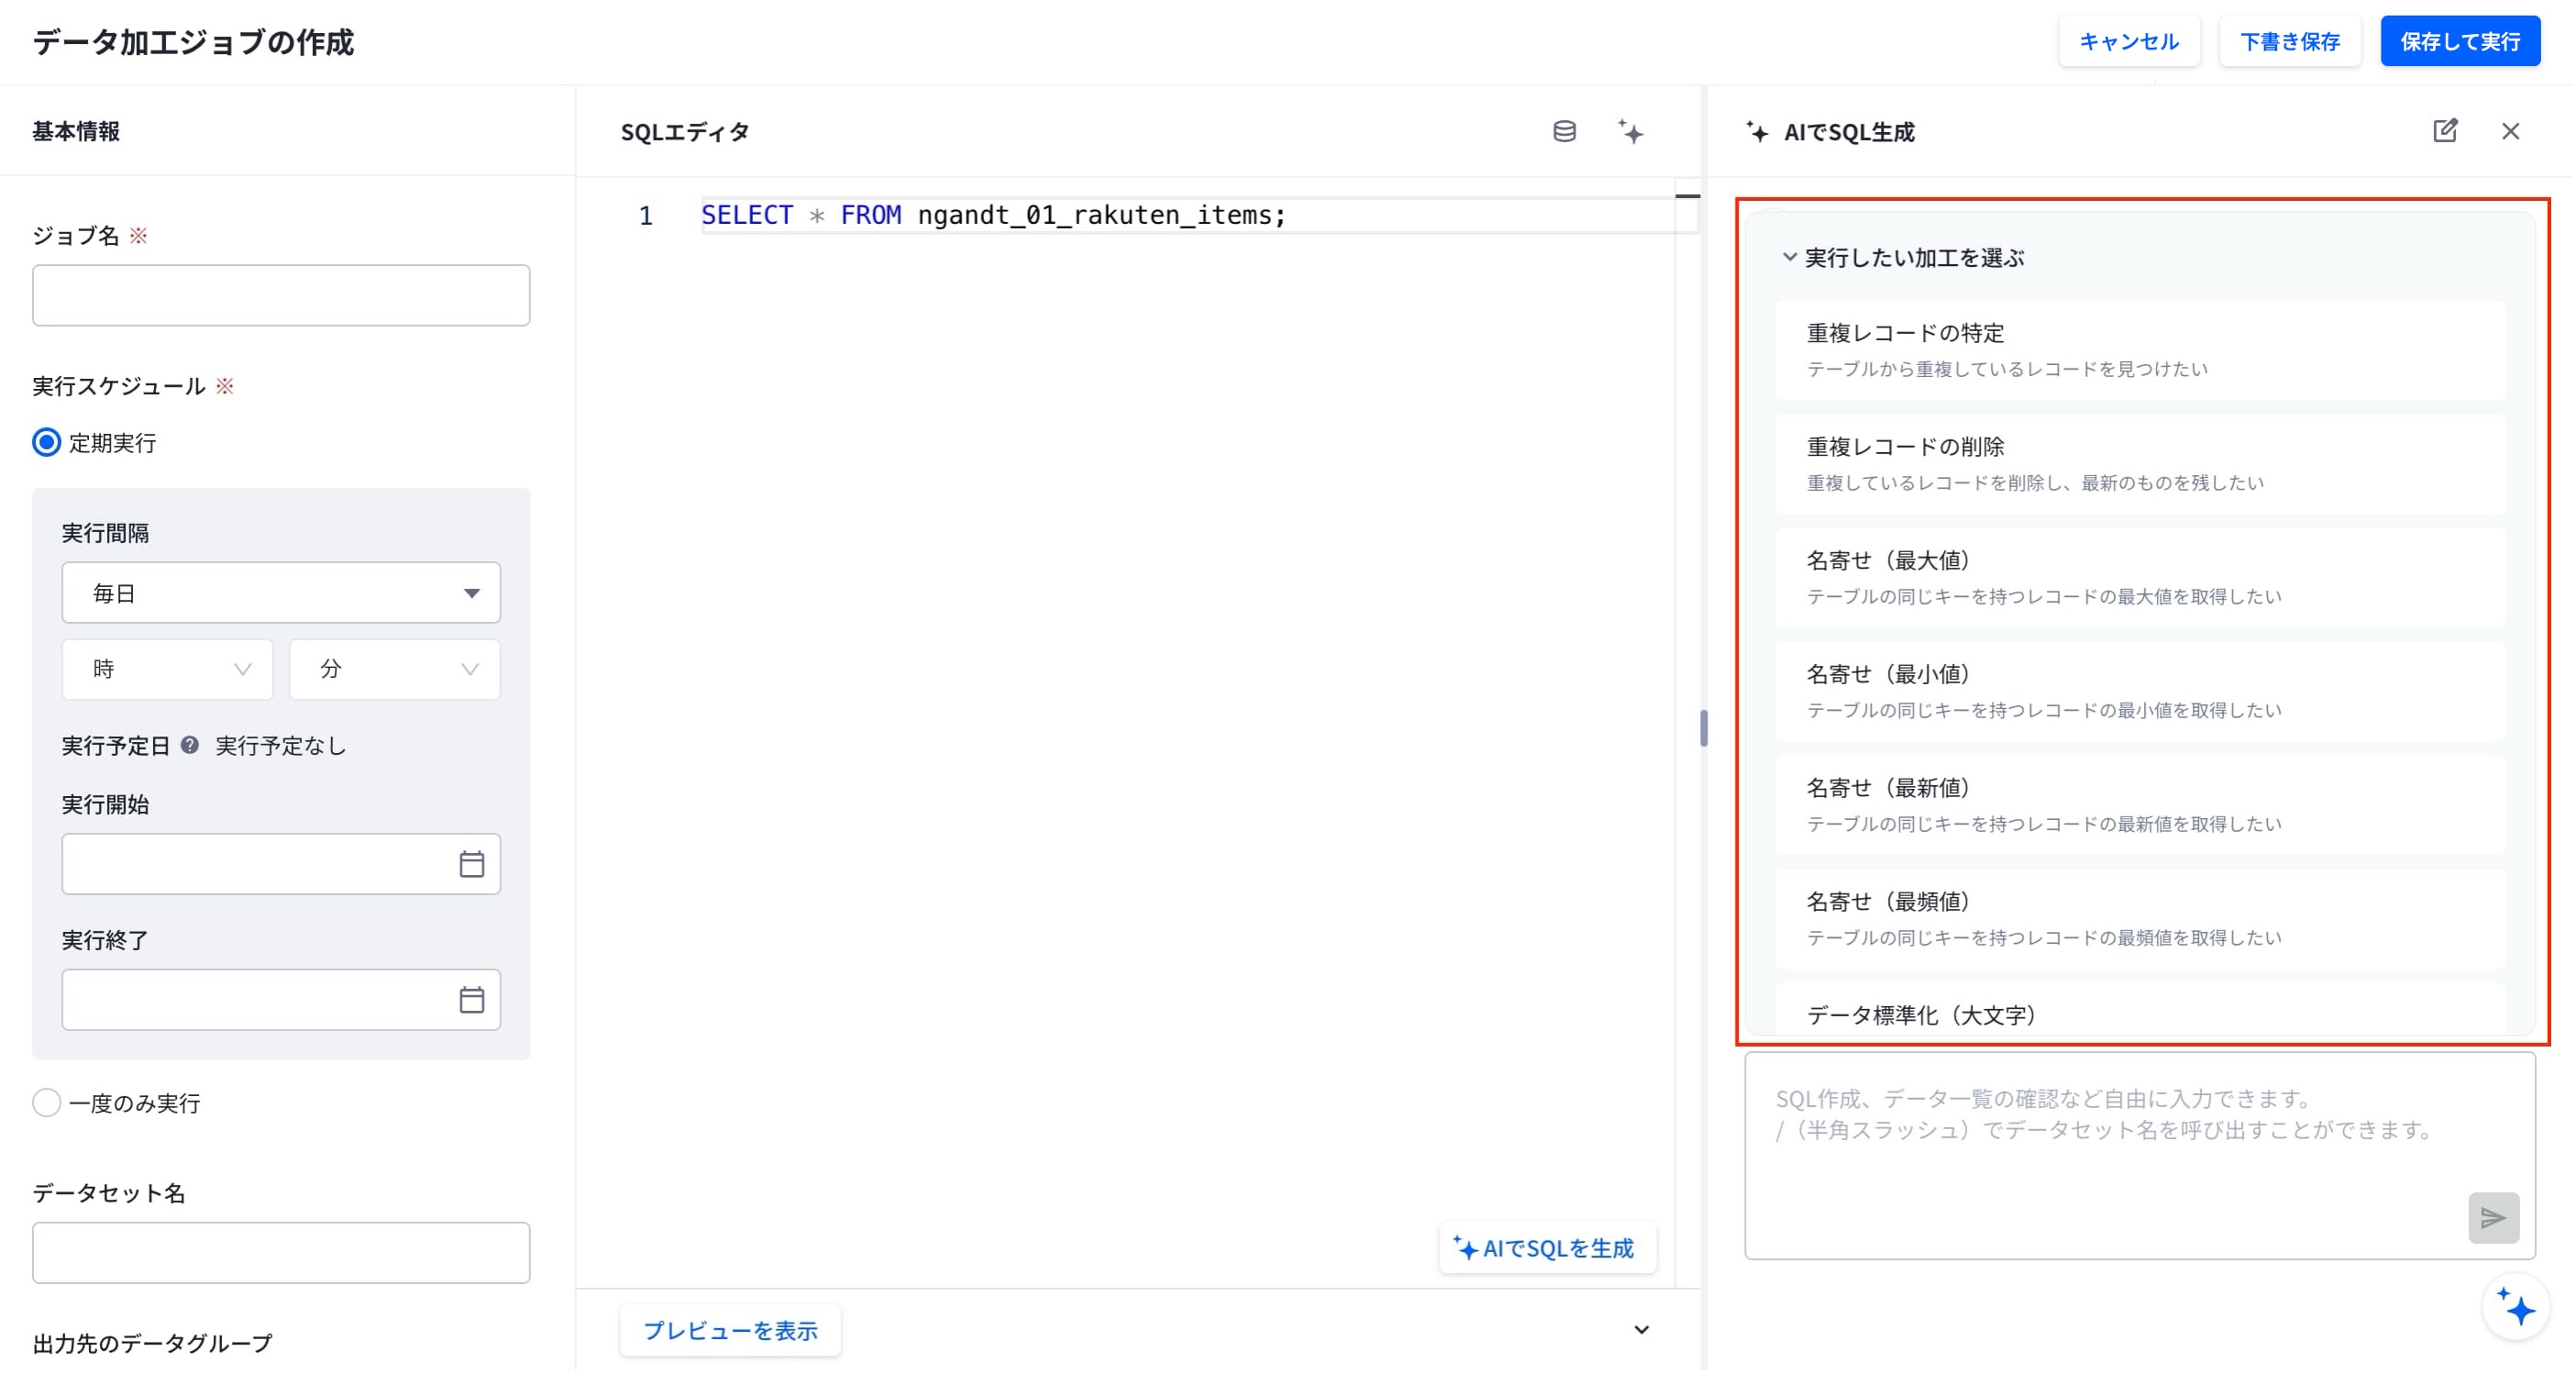
Task: Open the 時 hour dropdown
Action: [x=168, y=669]
